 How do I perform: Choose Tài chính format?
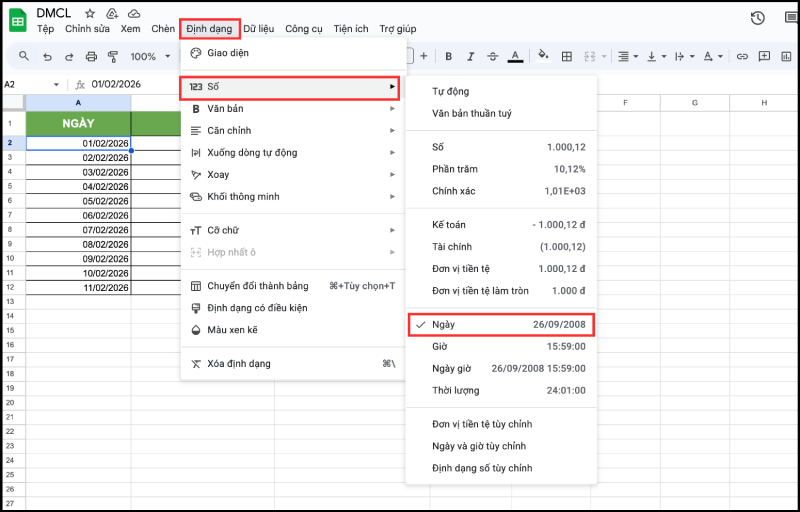501,247
